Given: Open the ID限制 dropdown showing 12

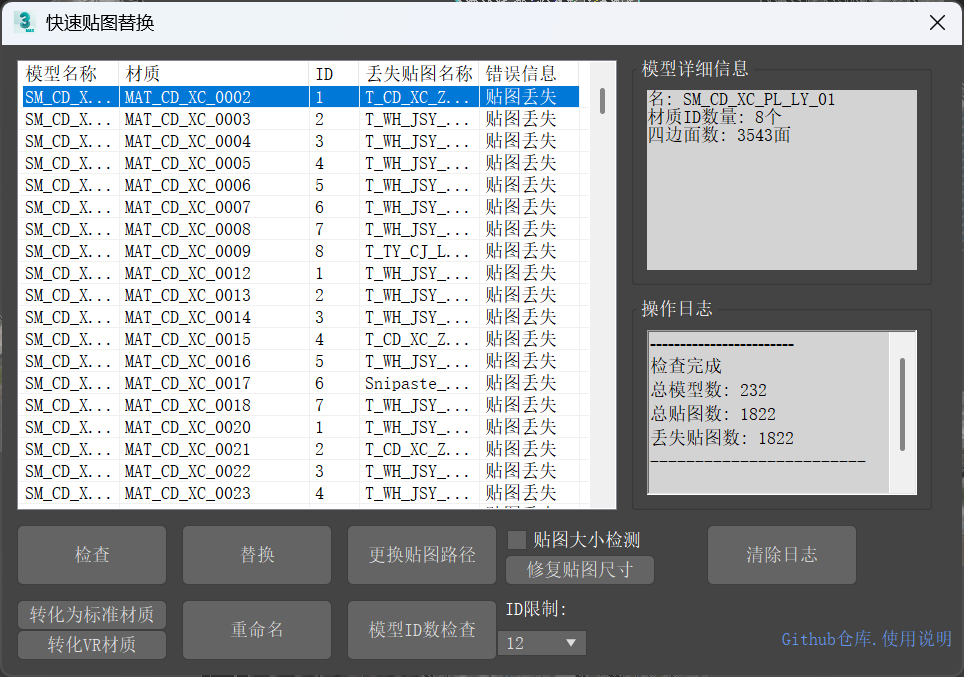Looking at the screenshot, I should tap(542, 643).
